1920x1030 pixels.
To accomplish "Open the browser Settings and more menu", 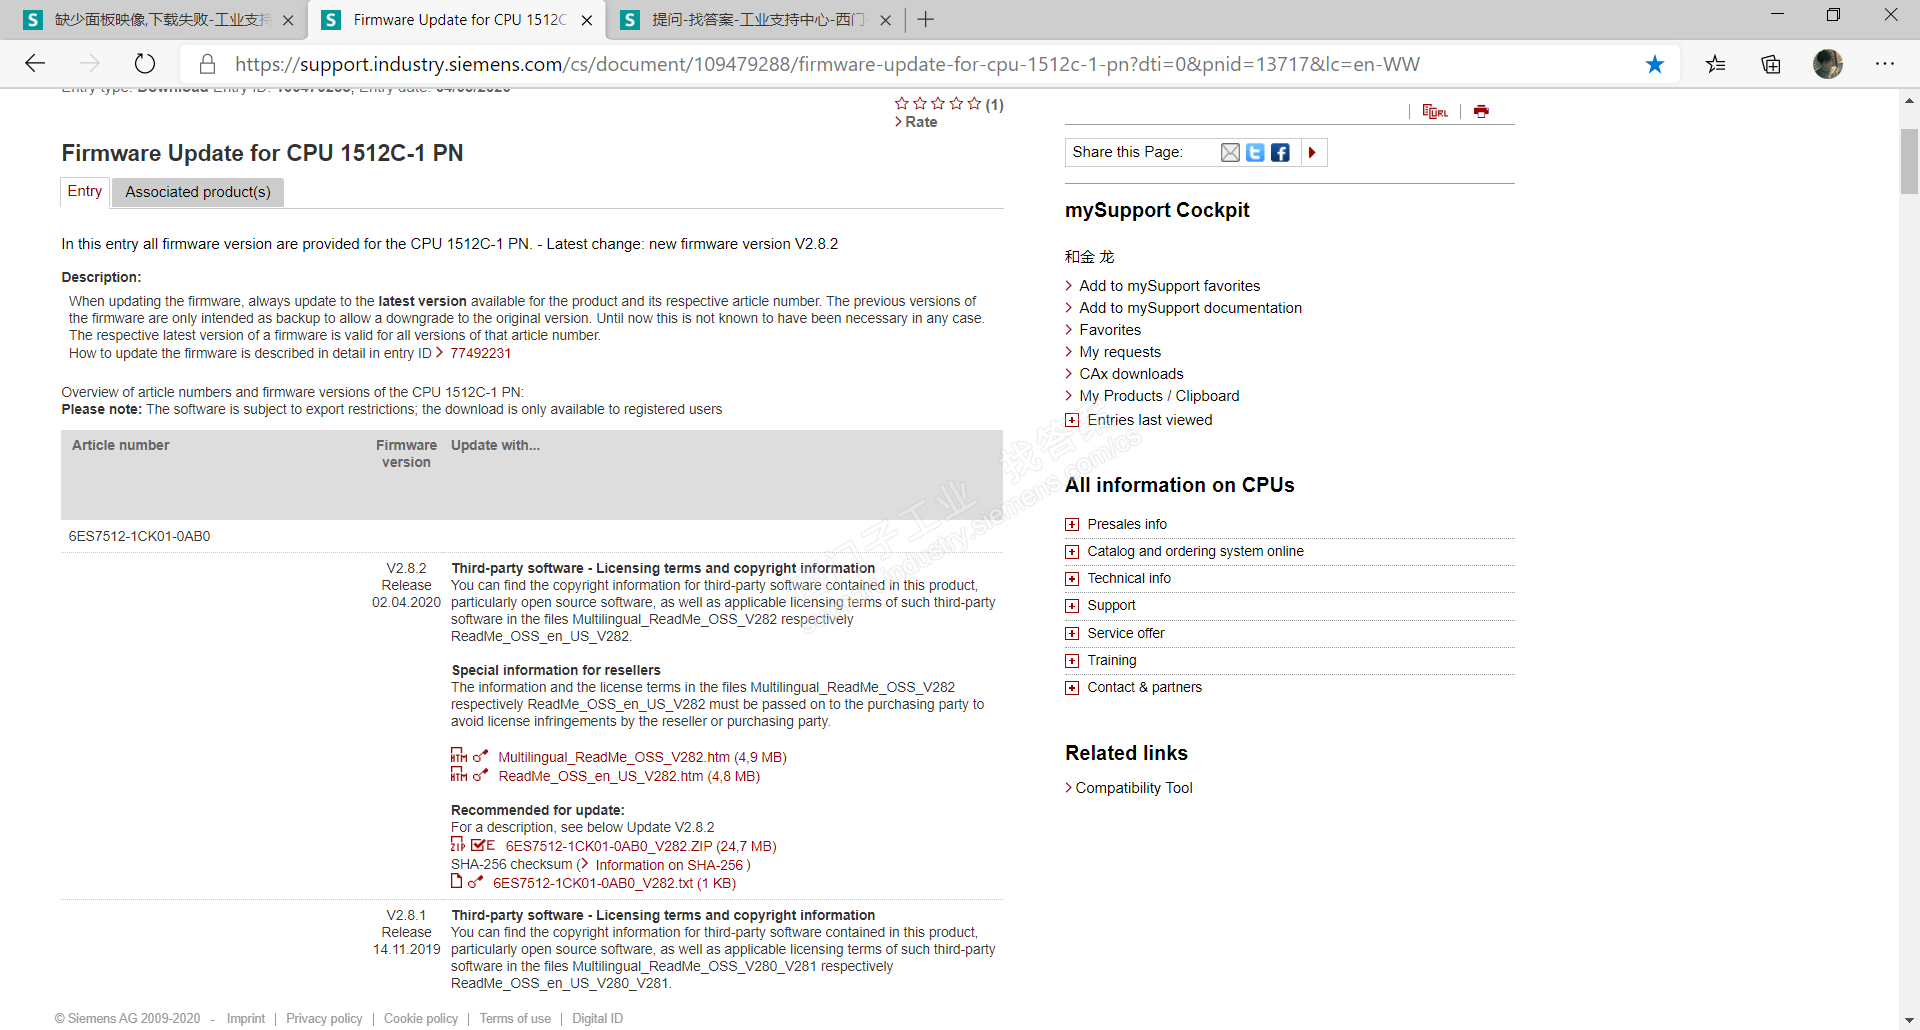I will pyautogui.click(x=1885, y=64).
